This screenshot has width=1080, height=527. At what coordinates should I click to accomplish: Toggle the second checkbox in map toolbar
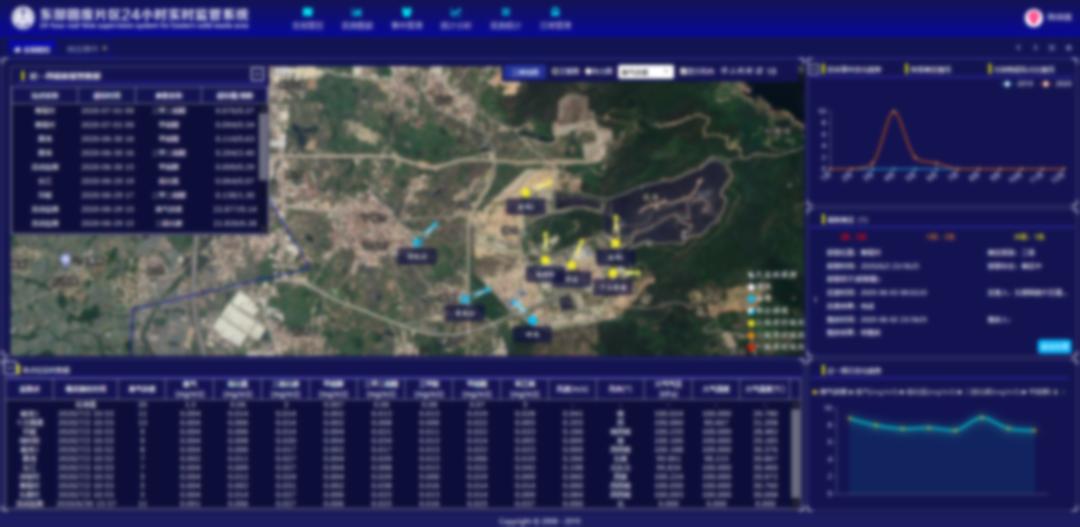pyautogui.click(x=588, y=72)
